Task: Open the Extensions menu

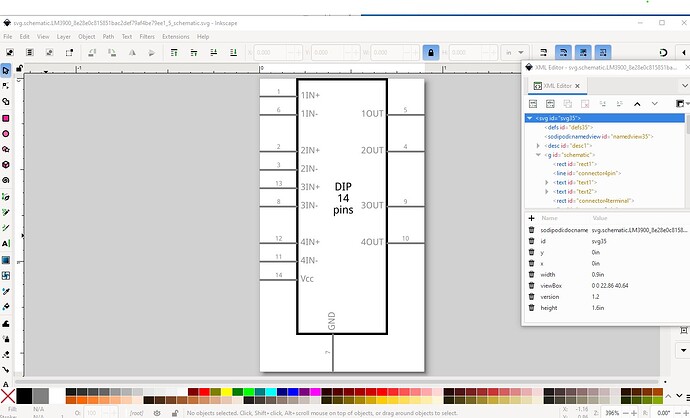Action: click(175, 36)
